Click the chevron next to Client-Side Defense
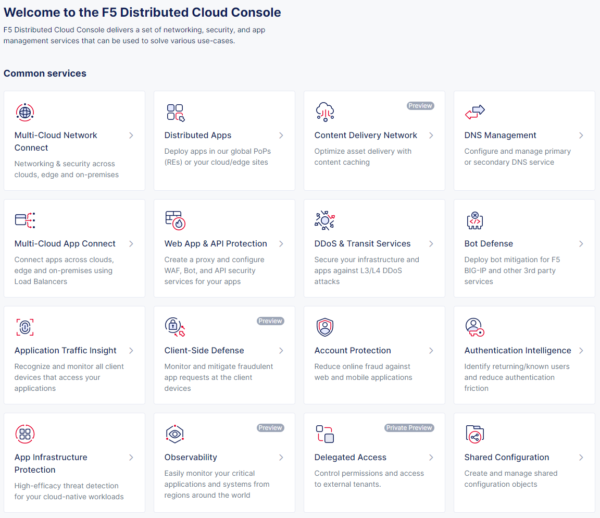The width and height of the screenshot is (600, 518). 281,350
